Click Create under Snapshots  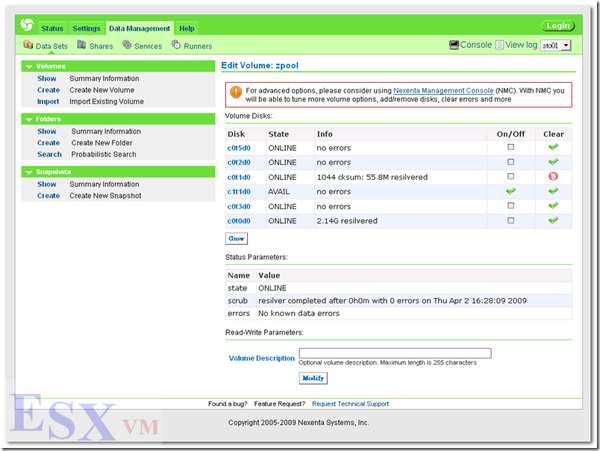coord(49,195)
